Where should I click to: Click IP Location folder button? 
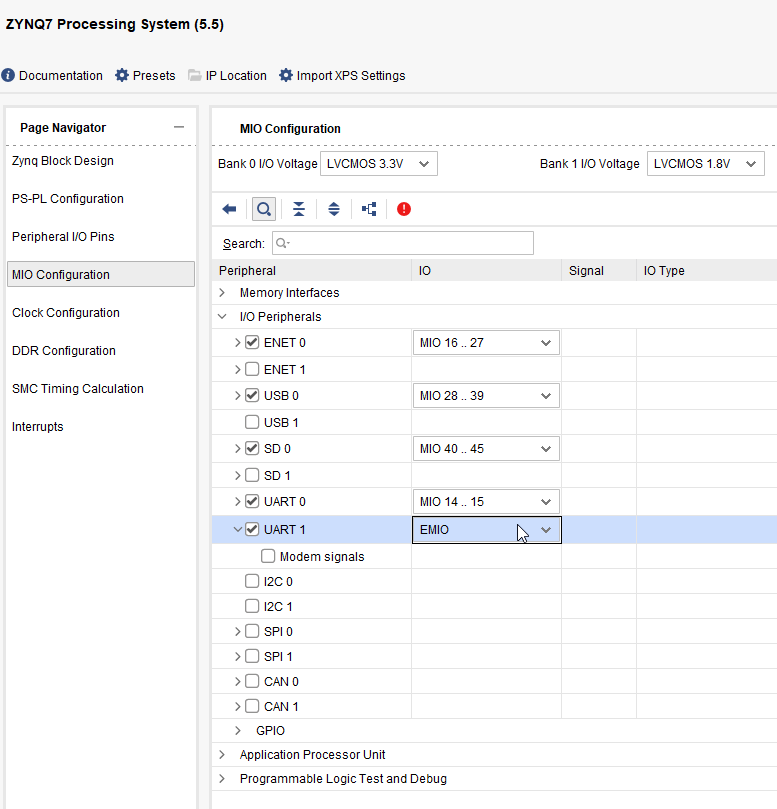(228, 75)
